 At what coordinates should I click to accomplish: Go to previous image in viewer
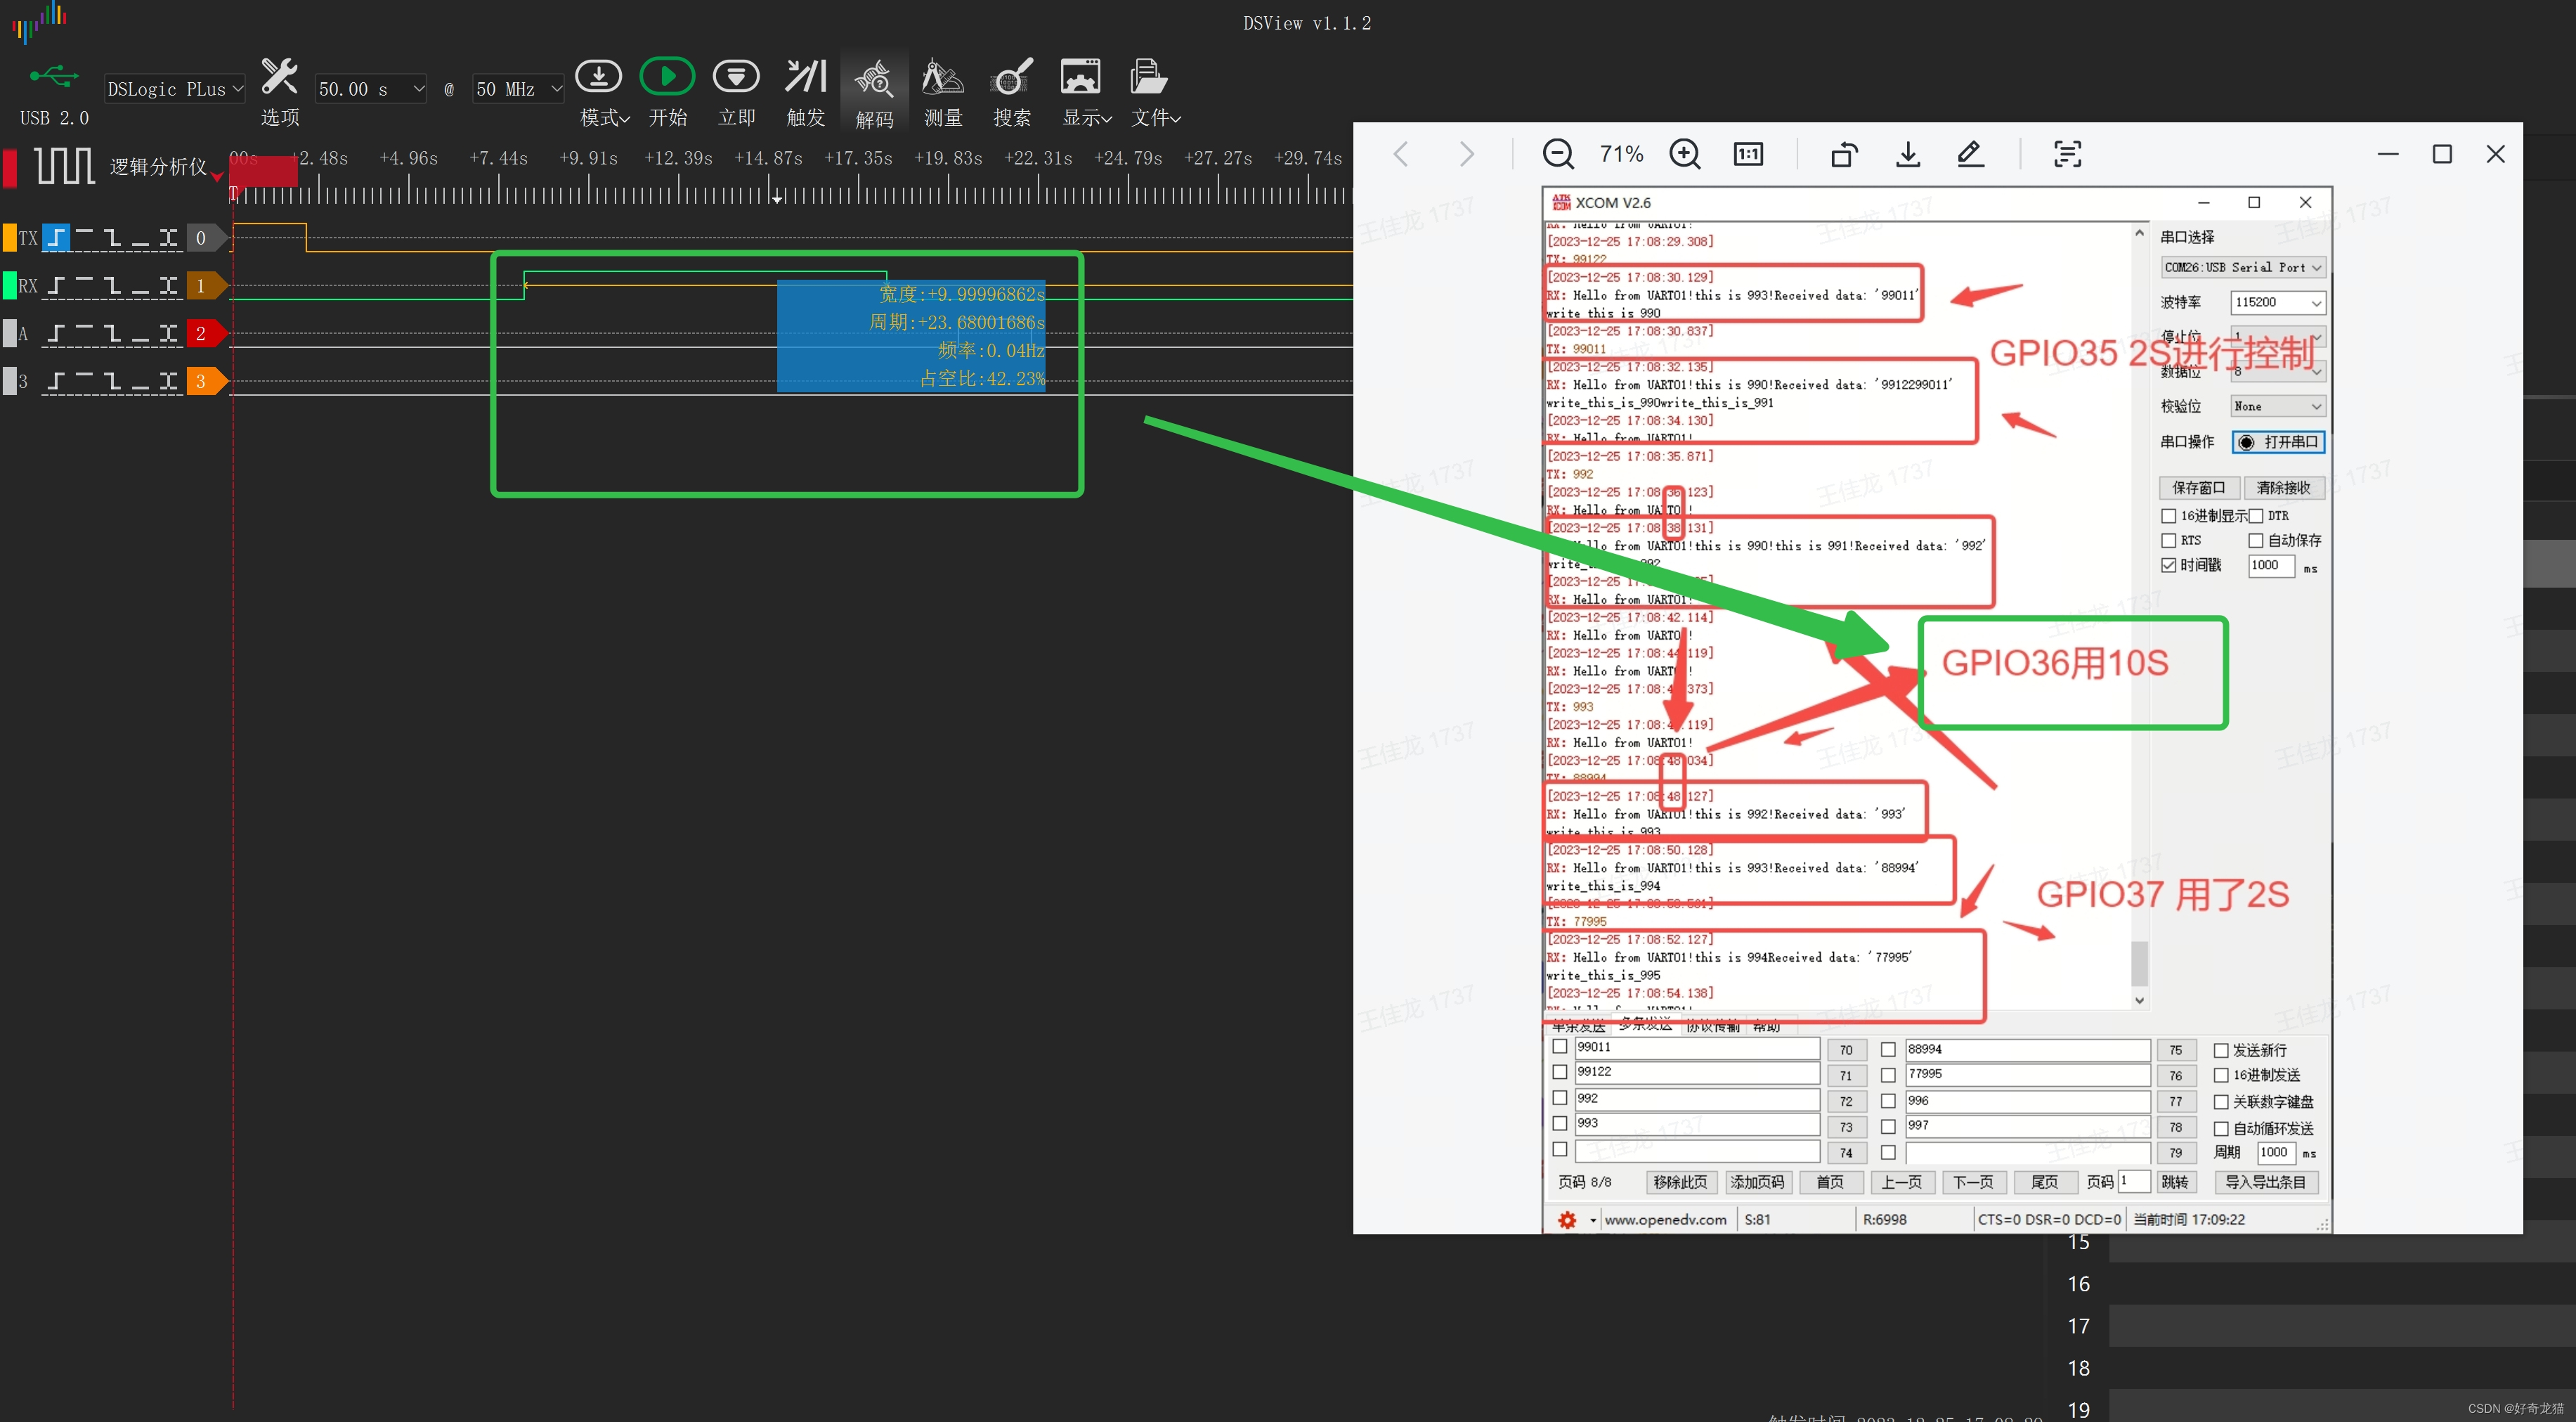pos(1401,154)
